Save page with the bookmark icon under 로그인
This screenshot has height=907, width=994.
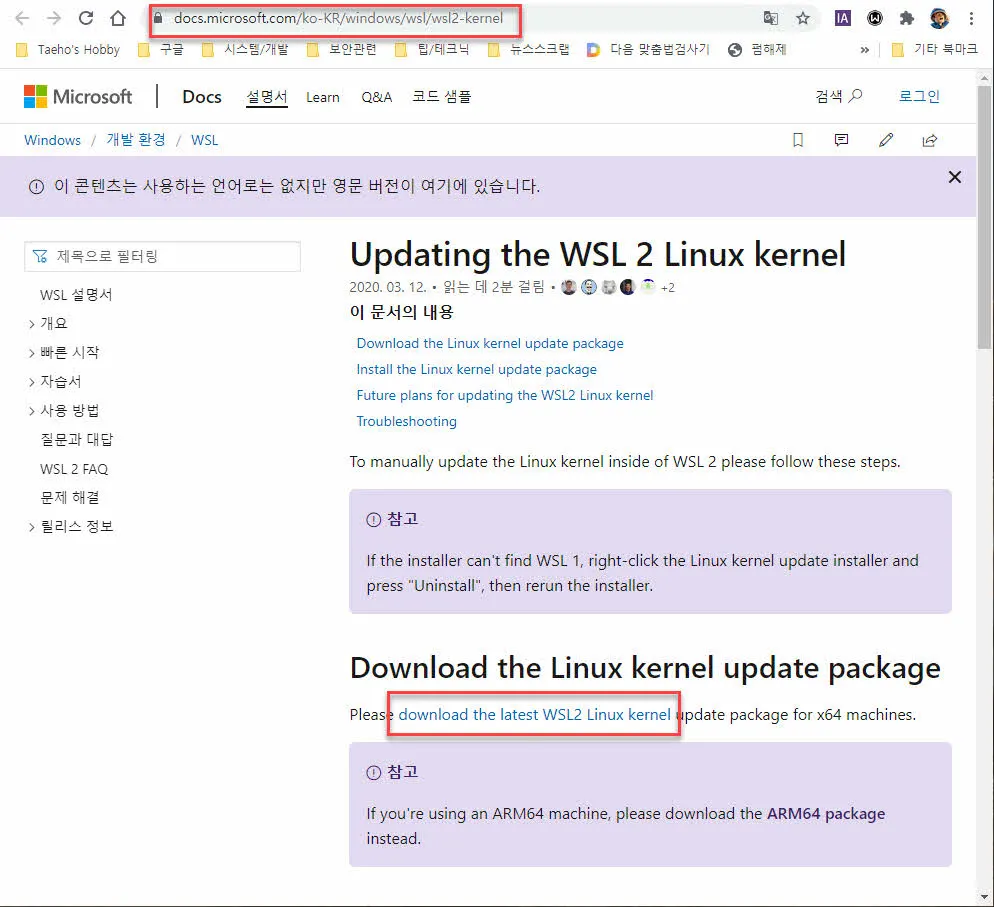click(798, 140)
